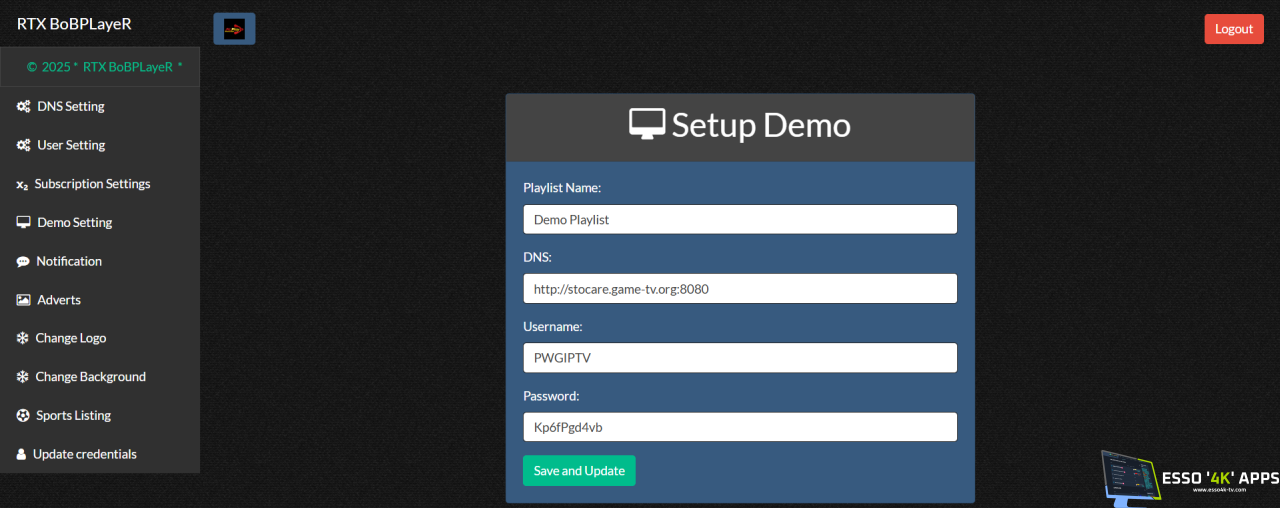Click the speech bubble icon for Notification

click(x=23, y=262)
